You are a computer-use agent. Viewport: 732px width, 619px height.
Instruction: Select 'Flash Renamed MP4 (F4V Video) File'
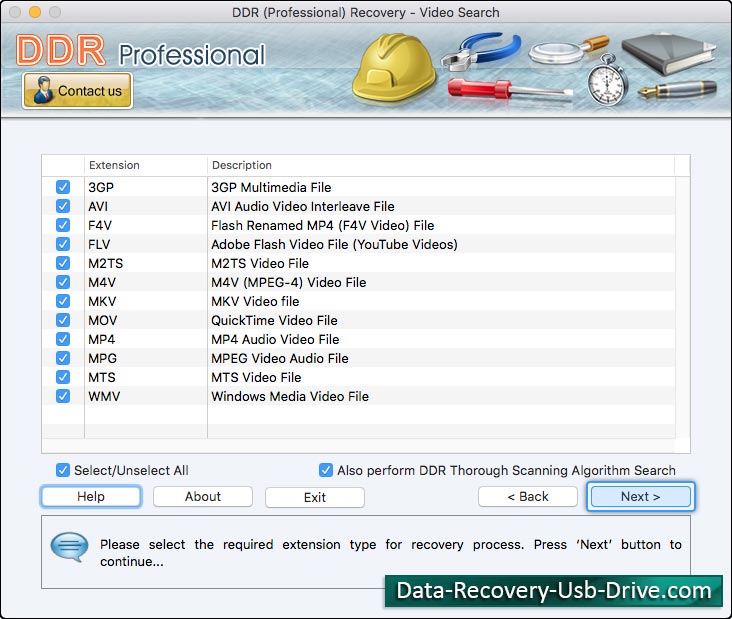[323, 225]
